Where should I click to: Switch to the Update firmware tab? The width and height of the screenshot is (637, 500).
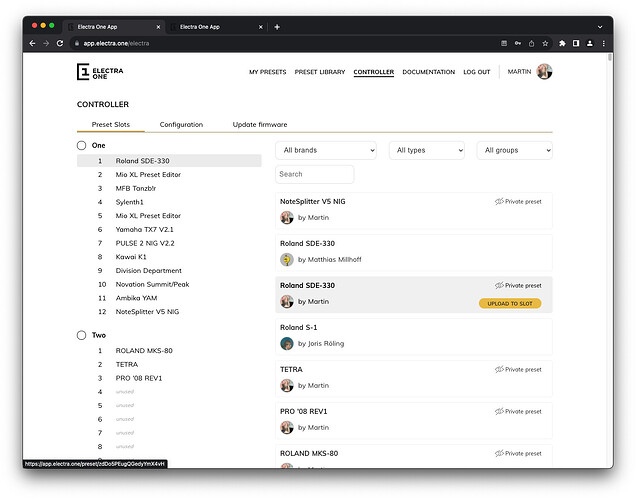260,124
